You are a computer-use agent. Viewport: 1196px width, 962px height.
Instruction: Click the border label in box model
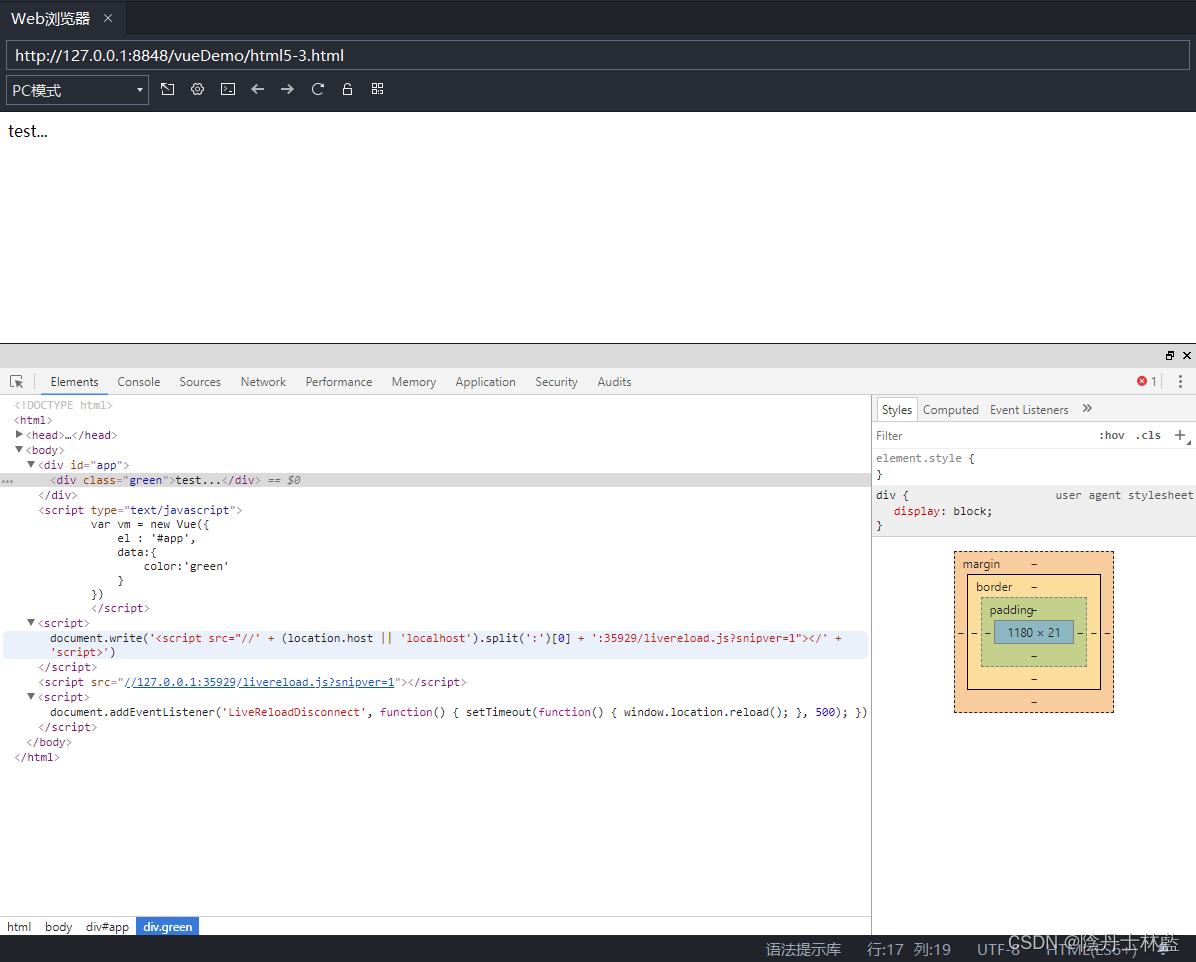coord(994,587)
